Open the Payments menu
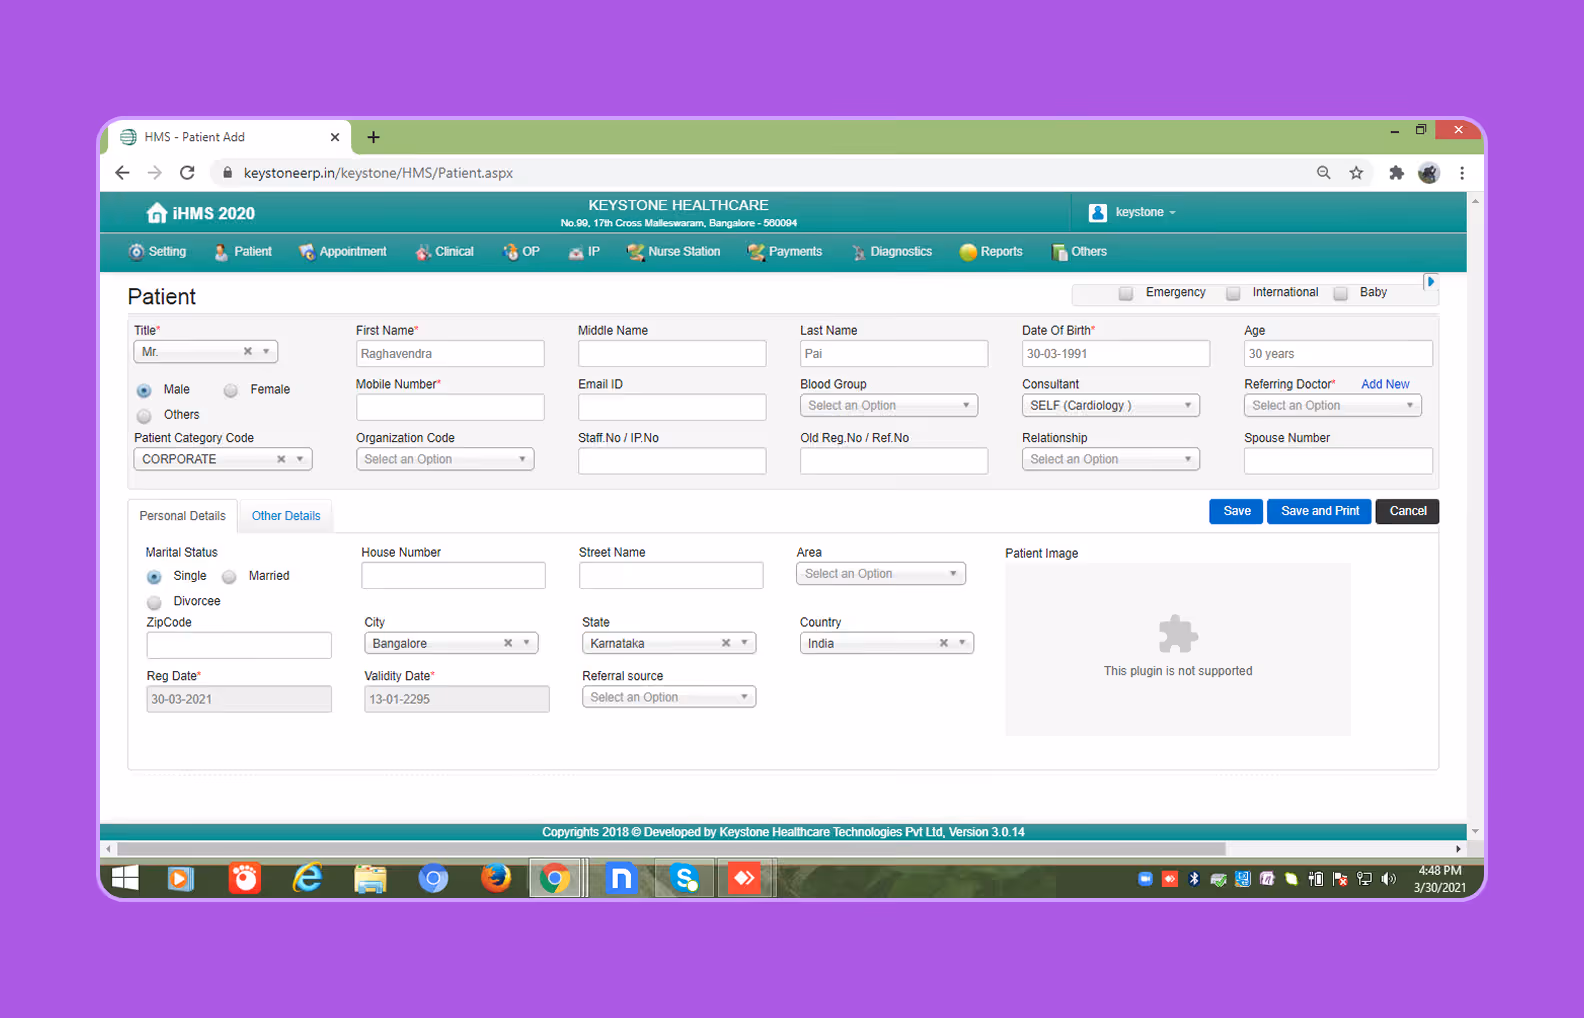Screen dimensions: 1584x1018 (785, 252)
